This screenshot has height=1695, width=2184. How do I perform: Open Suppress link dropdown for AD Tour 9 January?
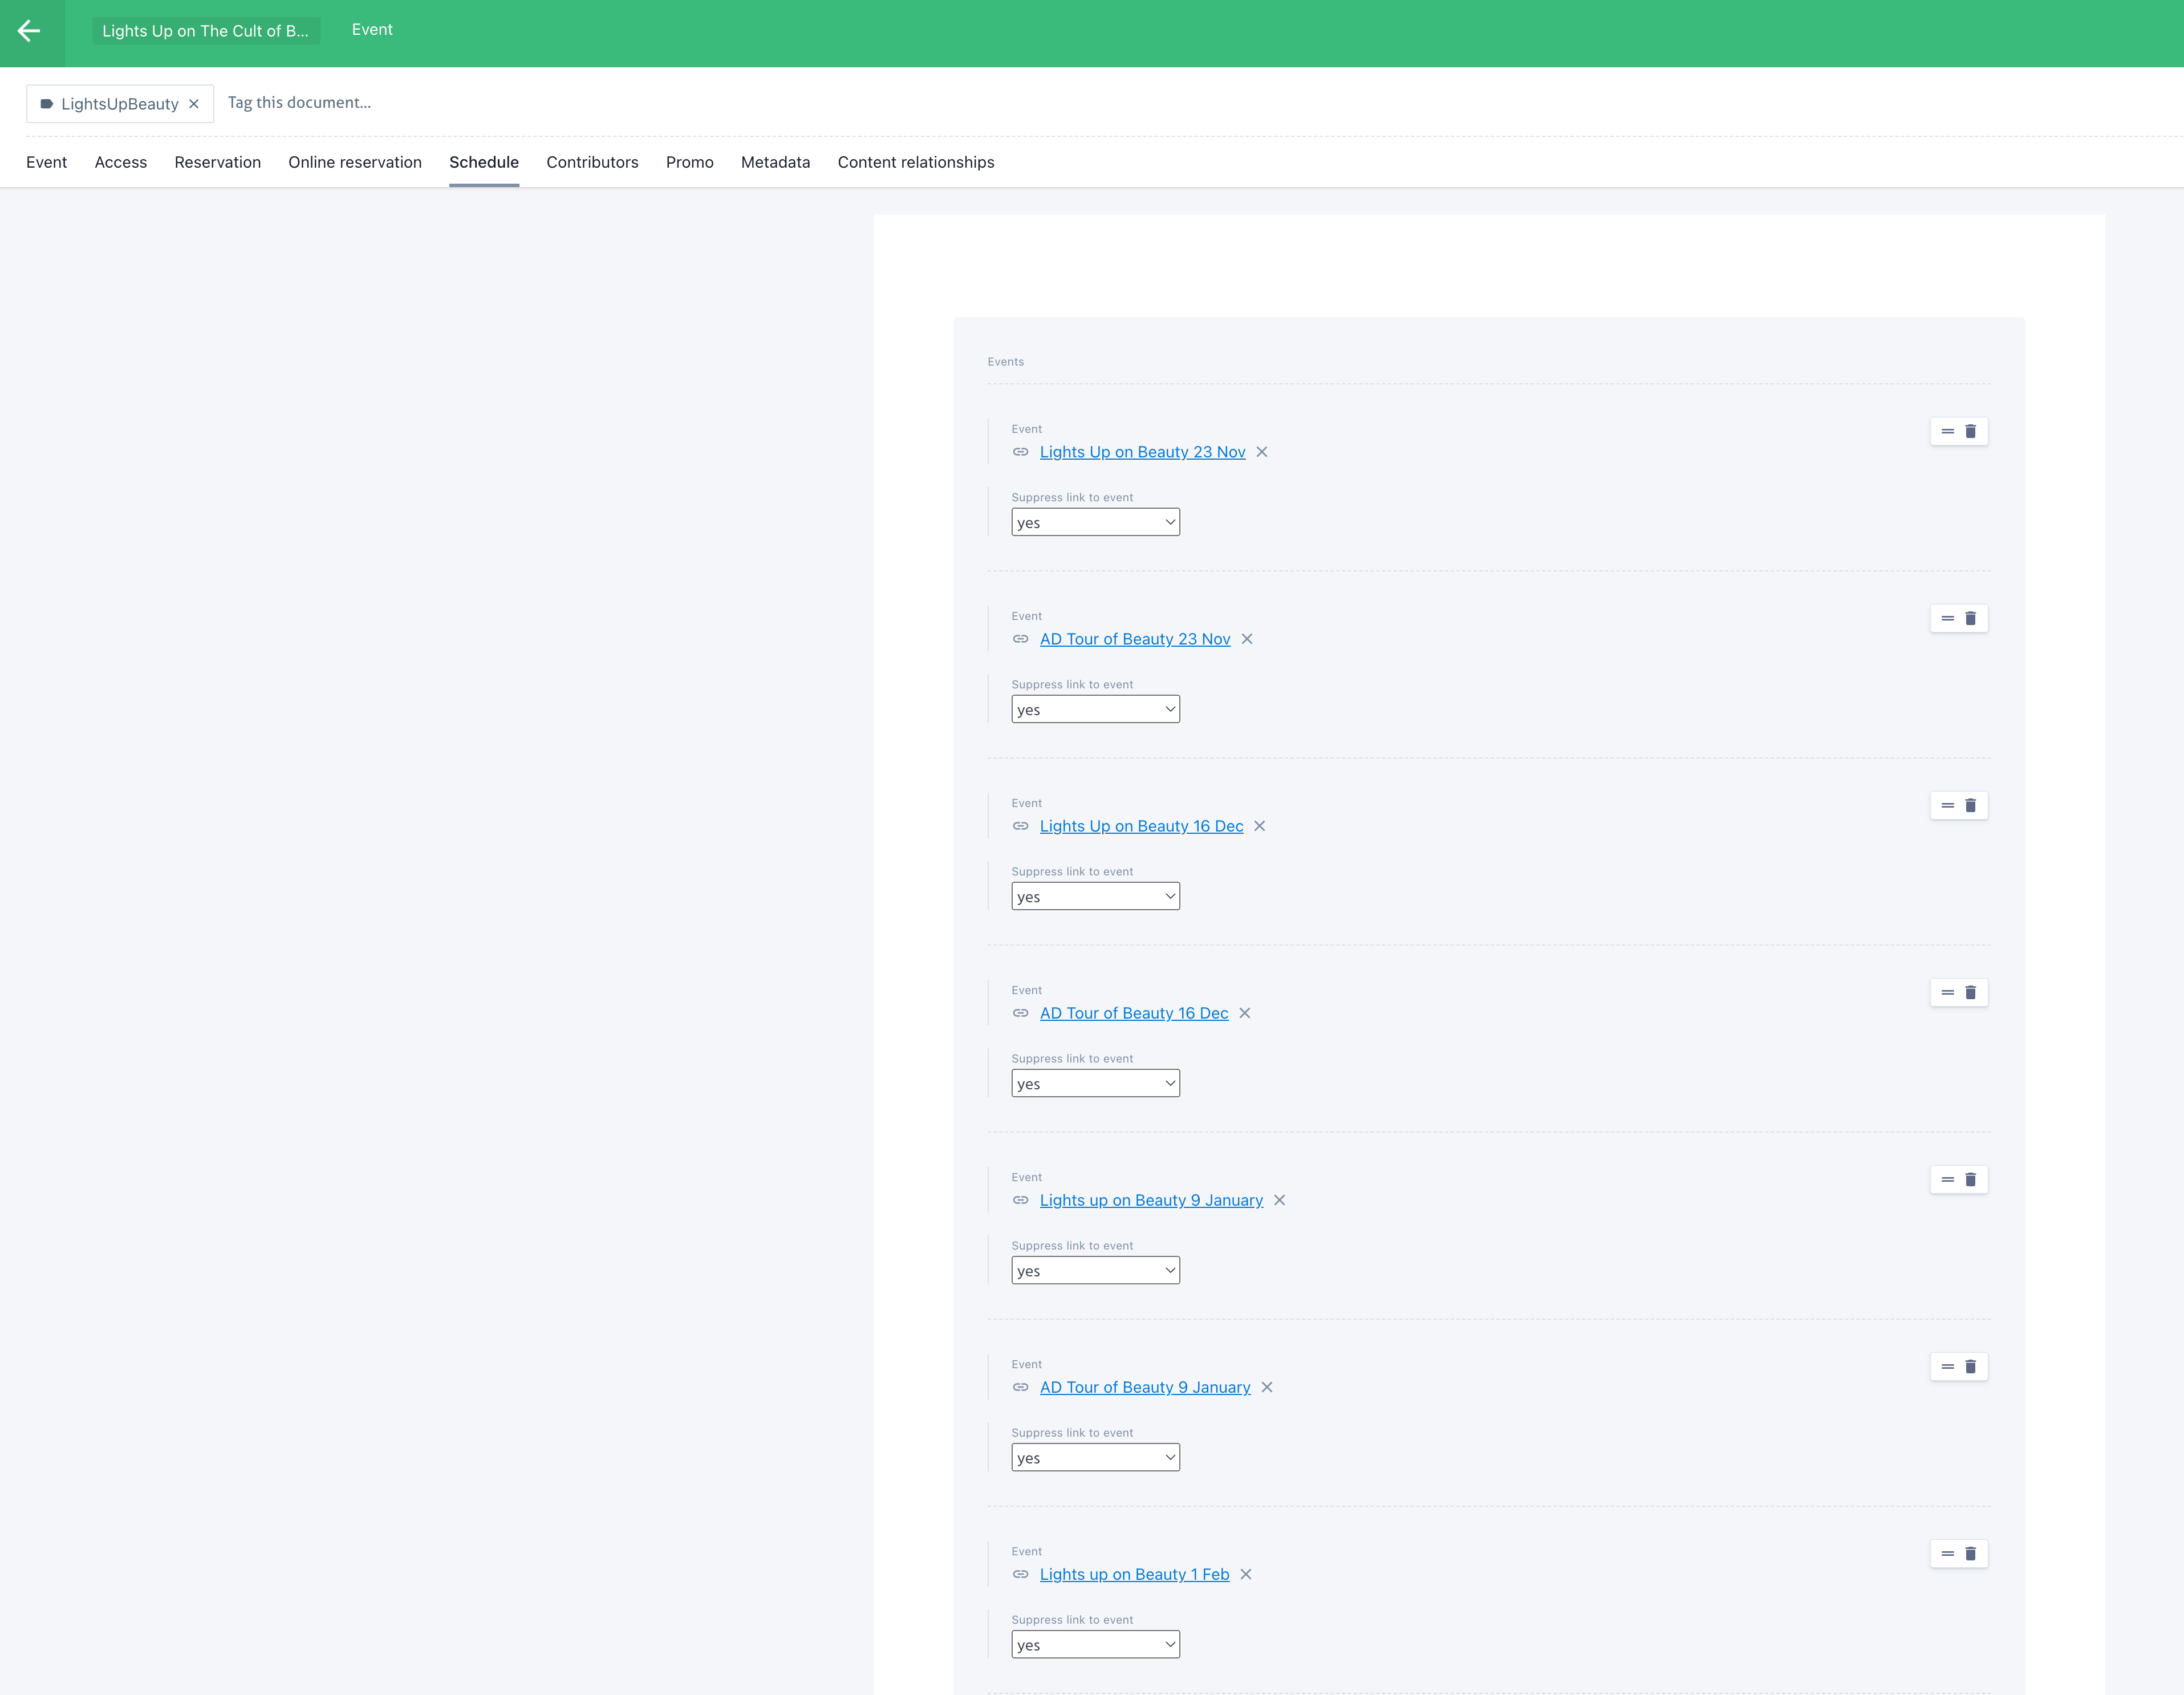click(1095, 1457)
